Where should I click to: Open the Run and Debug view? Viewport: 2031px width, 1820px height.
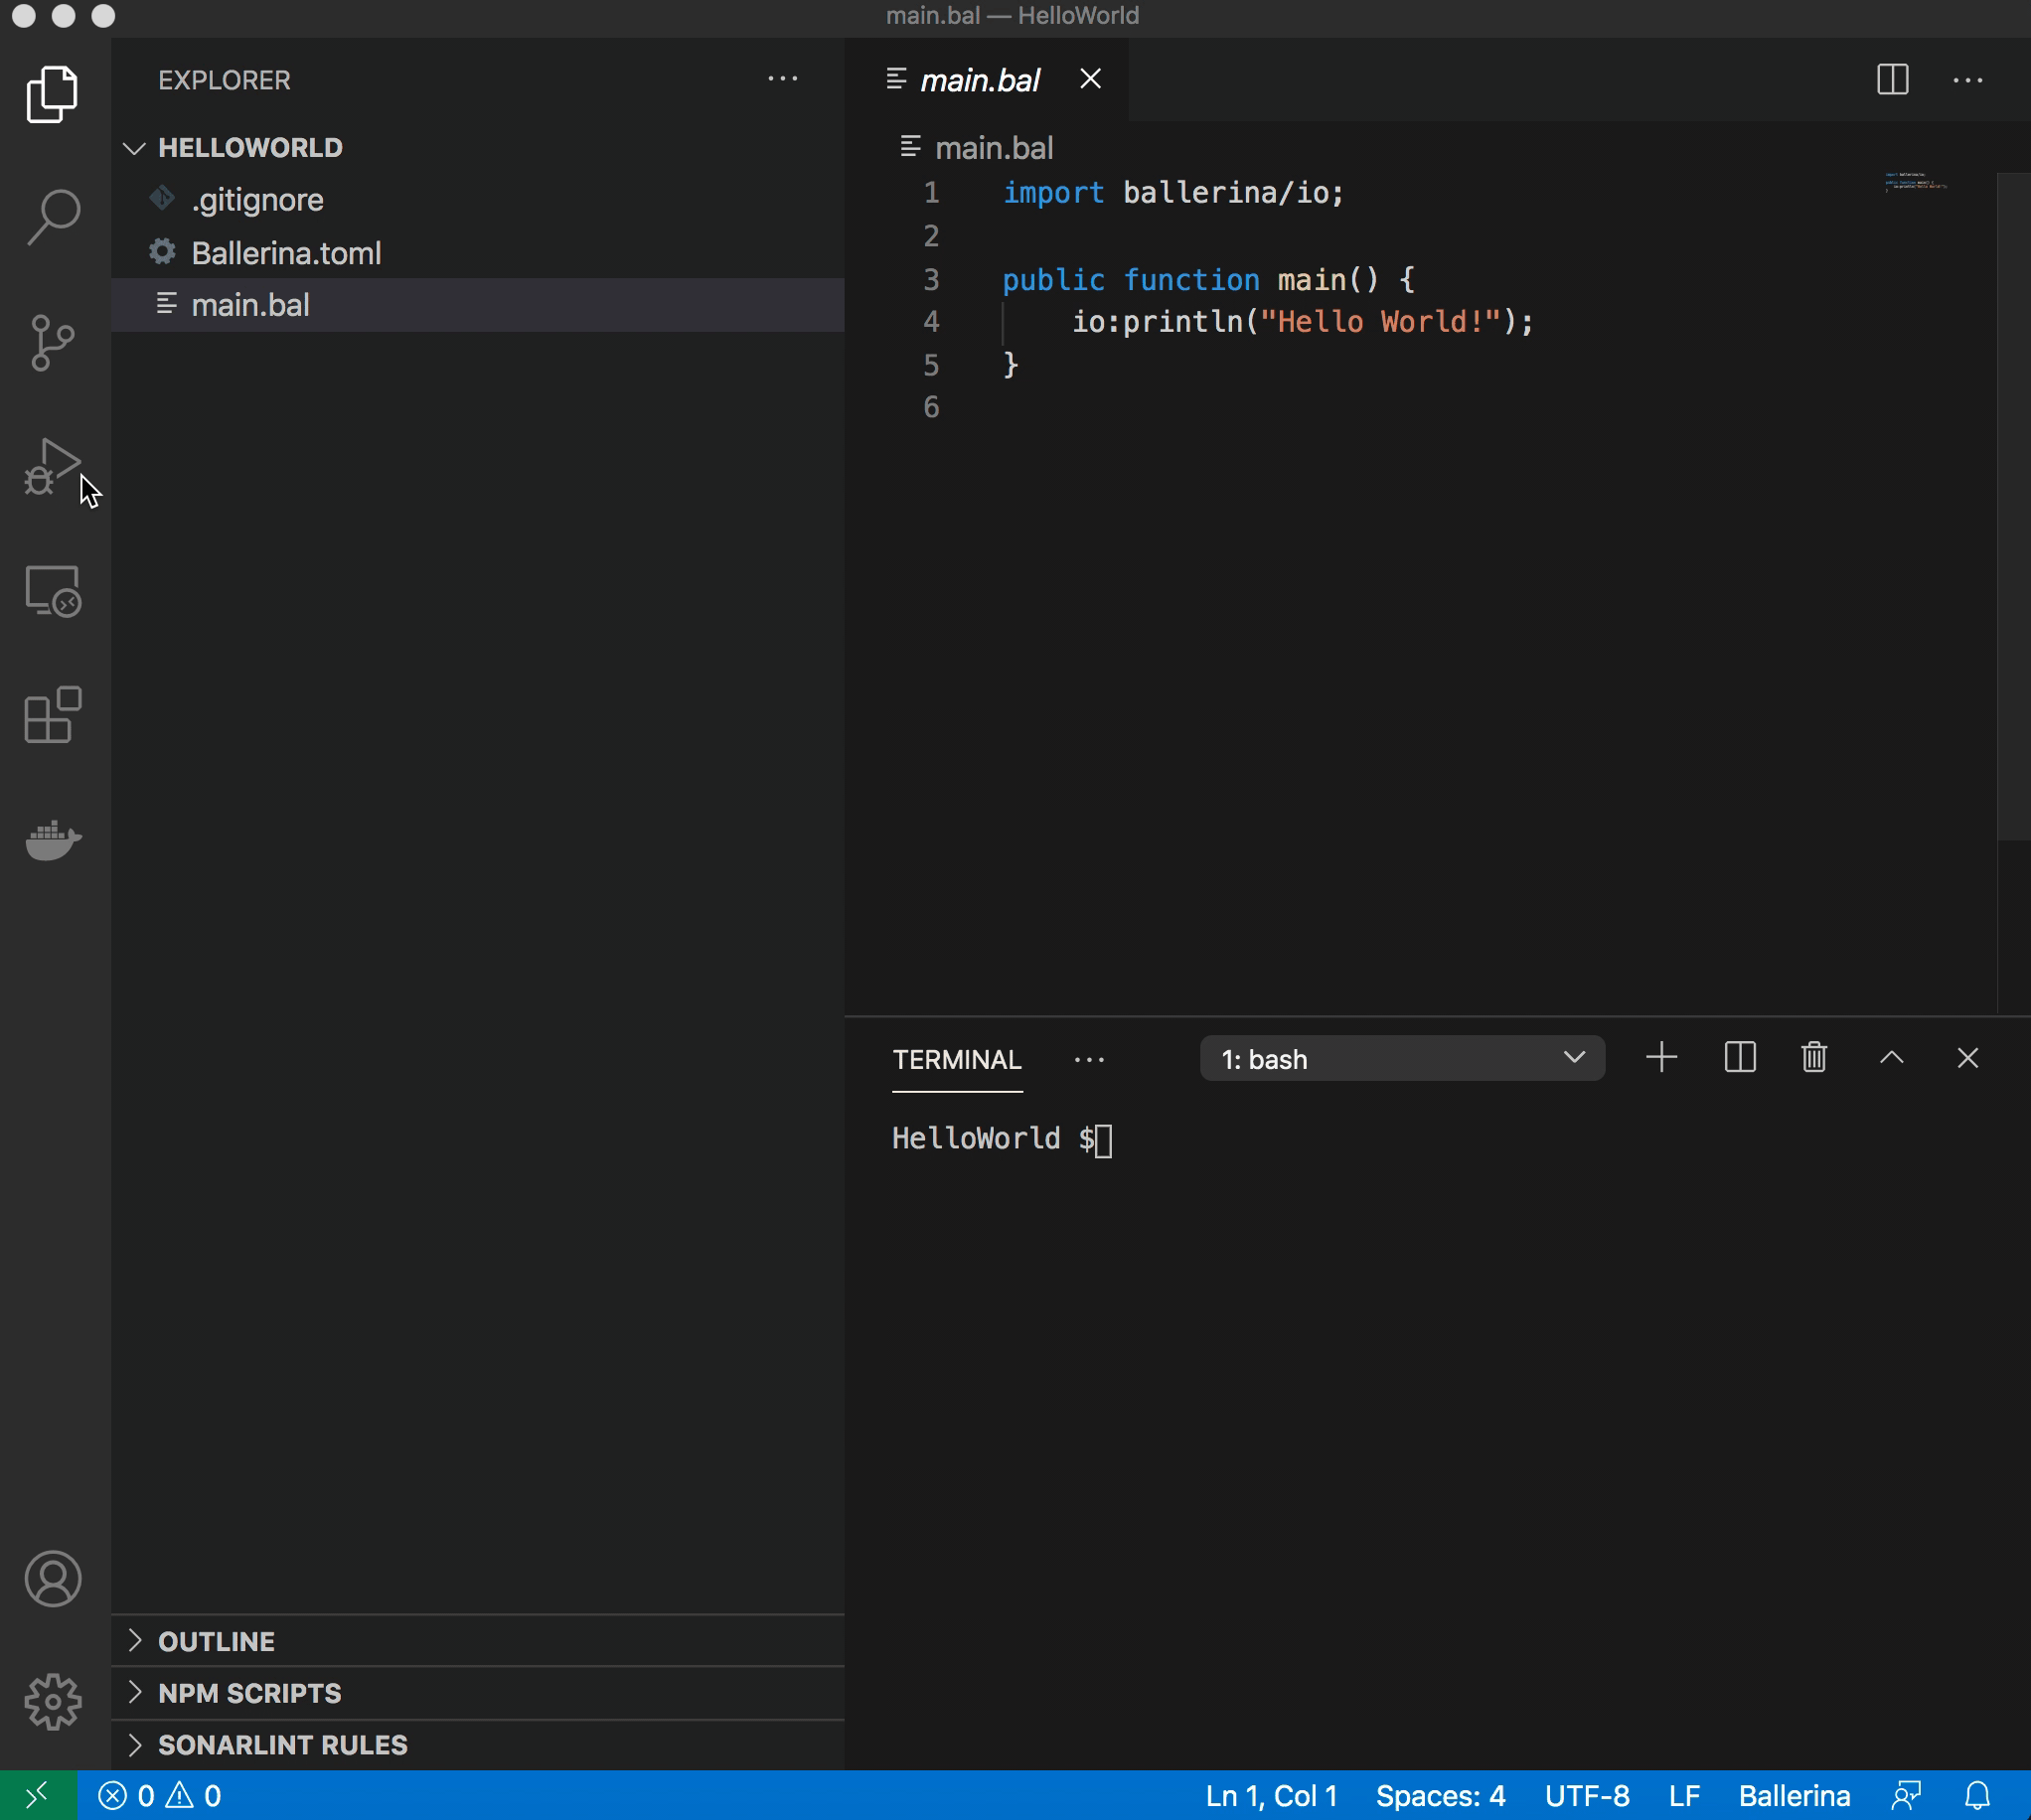pyautogui.click(x=53, y=467)
